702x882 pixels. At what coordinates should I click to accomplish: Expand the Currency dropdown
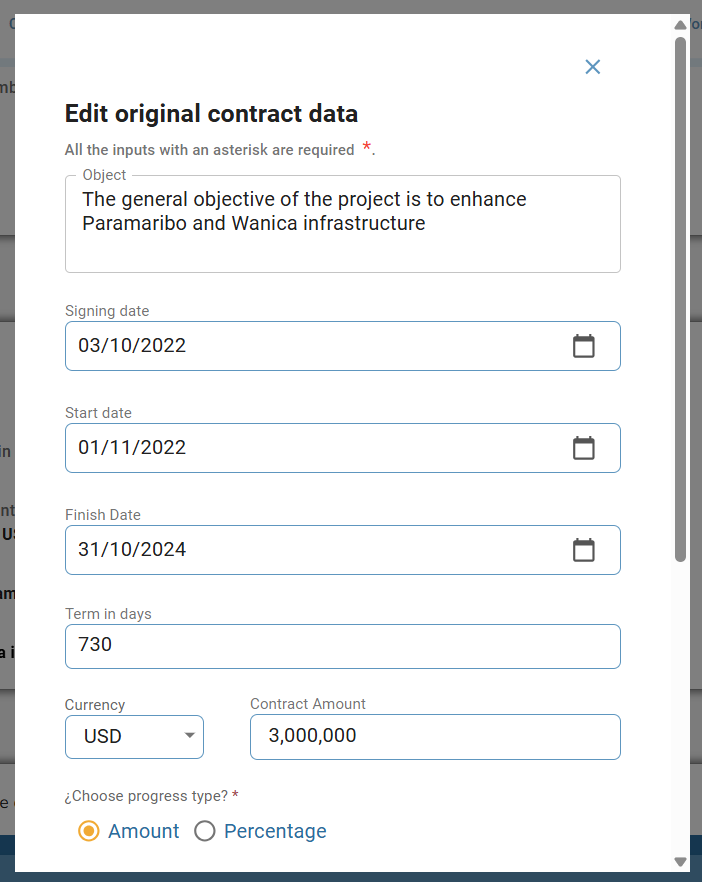click(134, 737)
